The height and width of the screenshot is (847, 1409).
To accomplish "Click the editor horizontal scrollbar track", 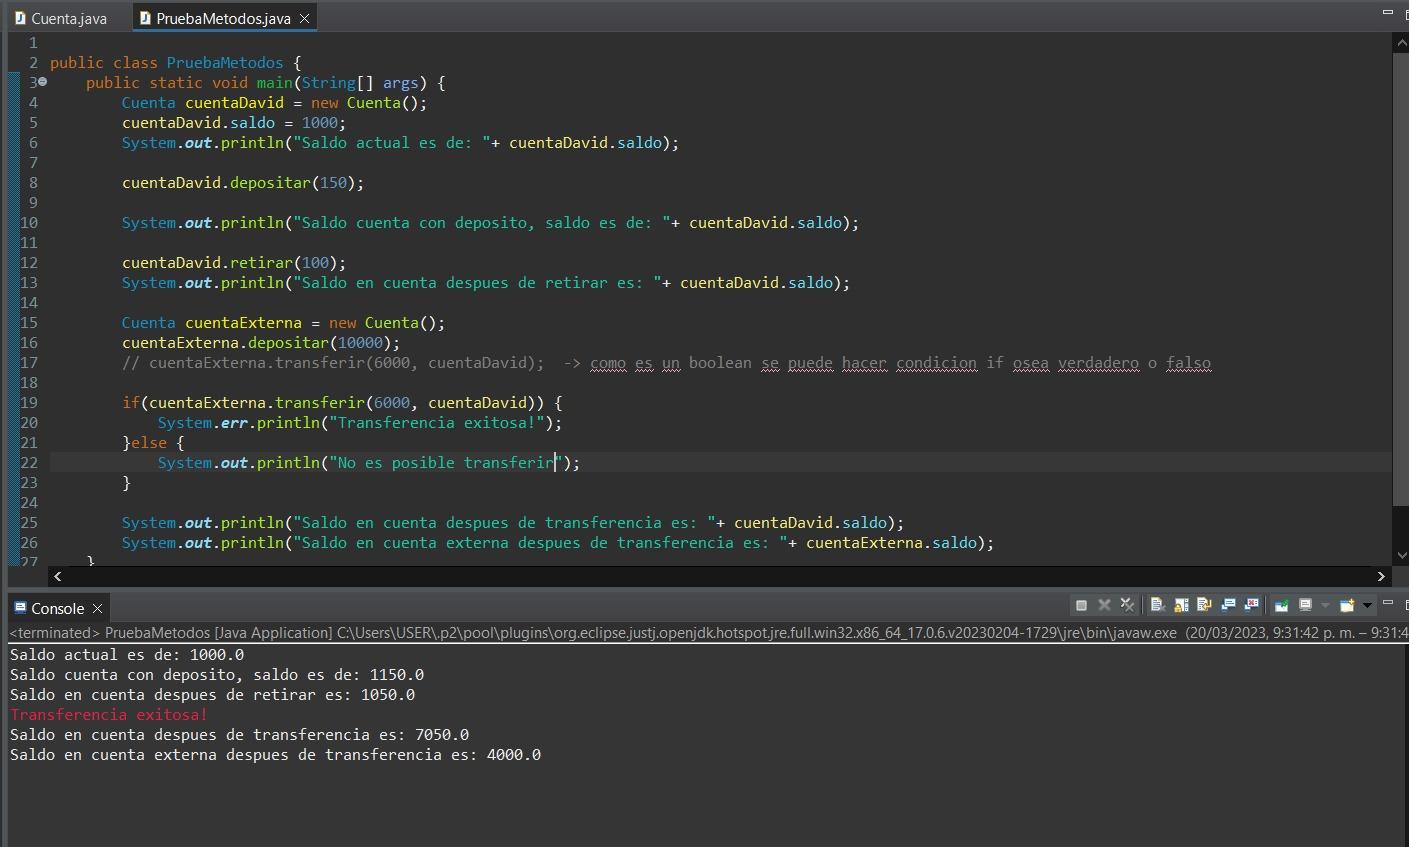I will [720, 576].
